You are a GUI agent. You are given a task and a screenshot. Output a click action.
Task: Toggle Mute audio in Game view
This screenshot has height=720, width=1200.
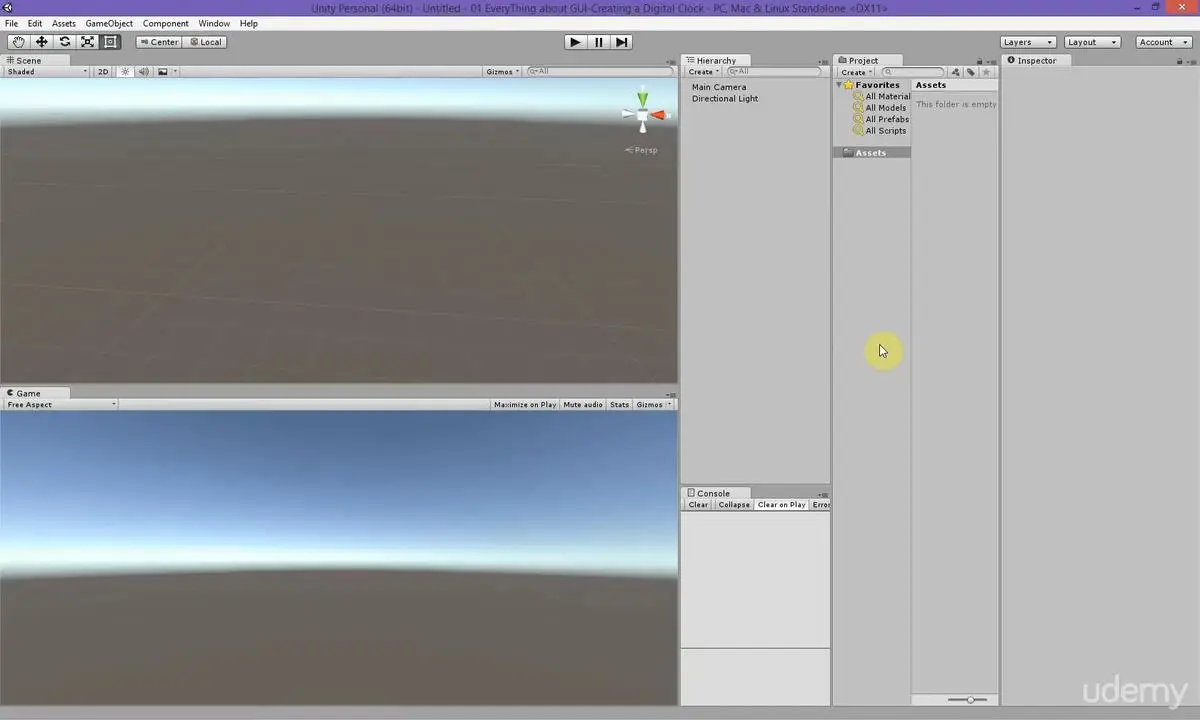(x=583, y=405)
